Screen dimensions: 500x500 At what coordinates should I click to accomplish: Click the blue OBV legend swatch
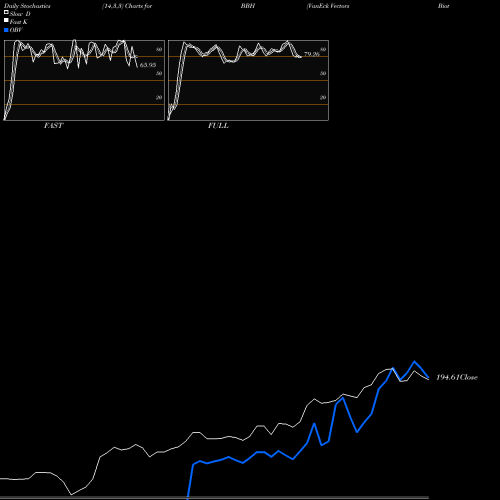6,30
